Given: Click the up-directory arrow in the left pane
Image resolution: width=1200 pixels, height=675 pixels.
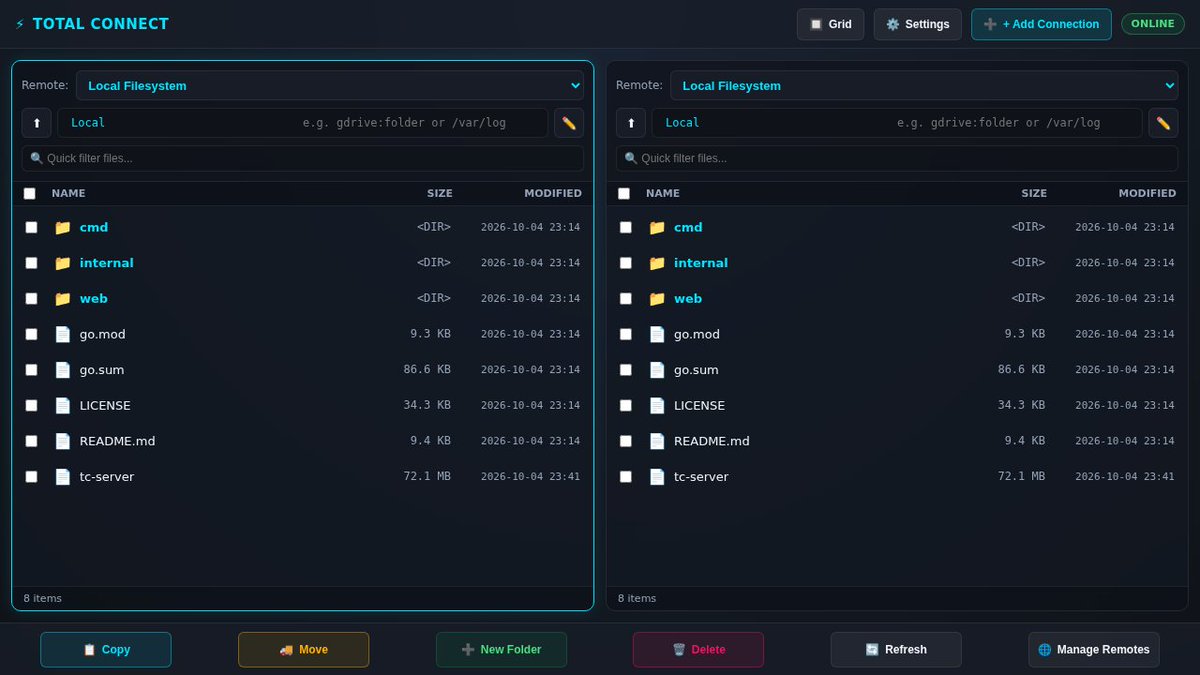Looking at the screenshot, I should pos(37,123).
